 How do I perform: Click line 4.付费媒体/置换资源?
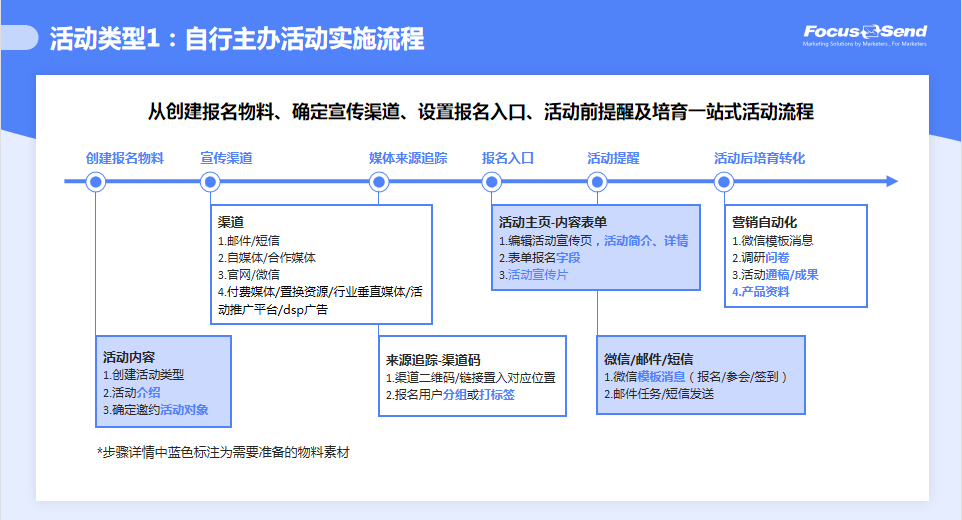tap(320, 300)
